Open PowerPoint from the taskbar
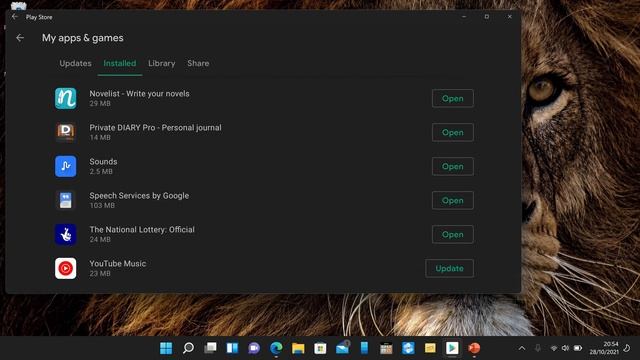Viewport: 640px width, 360px height. (474, 348)
